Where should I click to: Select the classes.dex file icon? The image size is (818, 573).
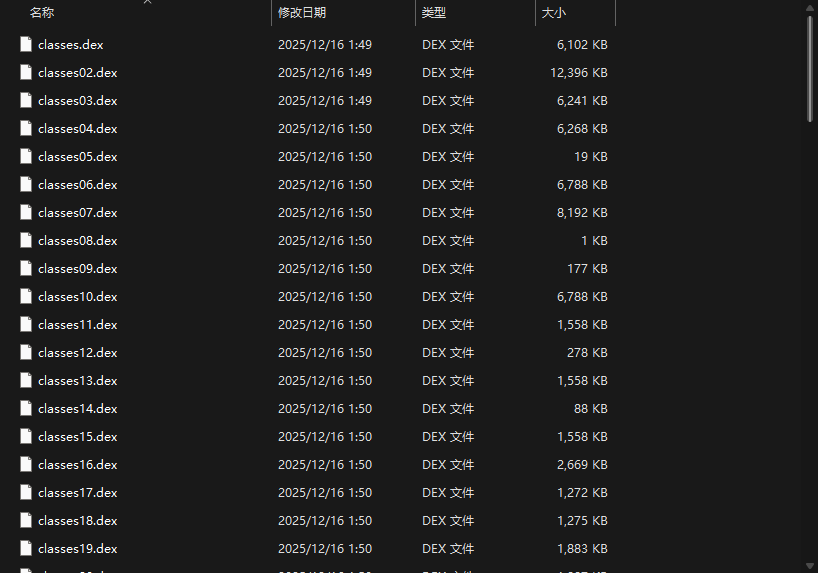coord(26,44)
